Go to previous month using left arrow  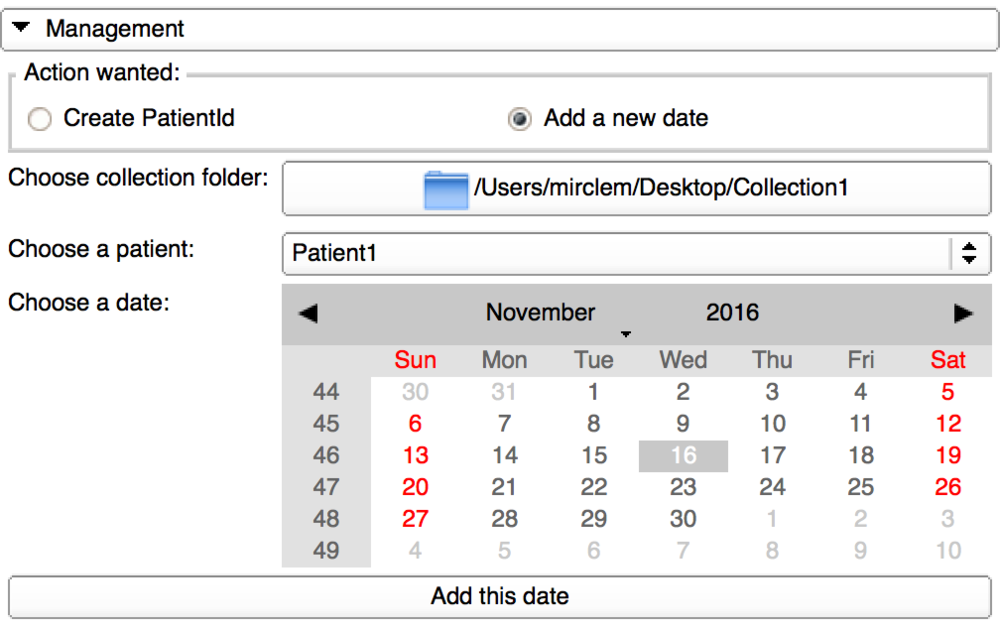click(308, 313)
